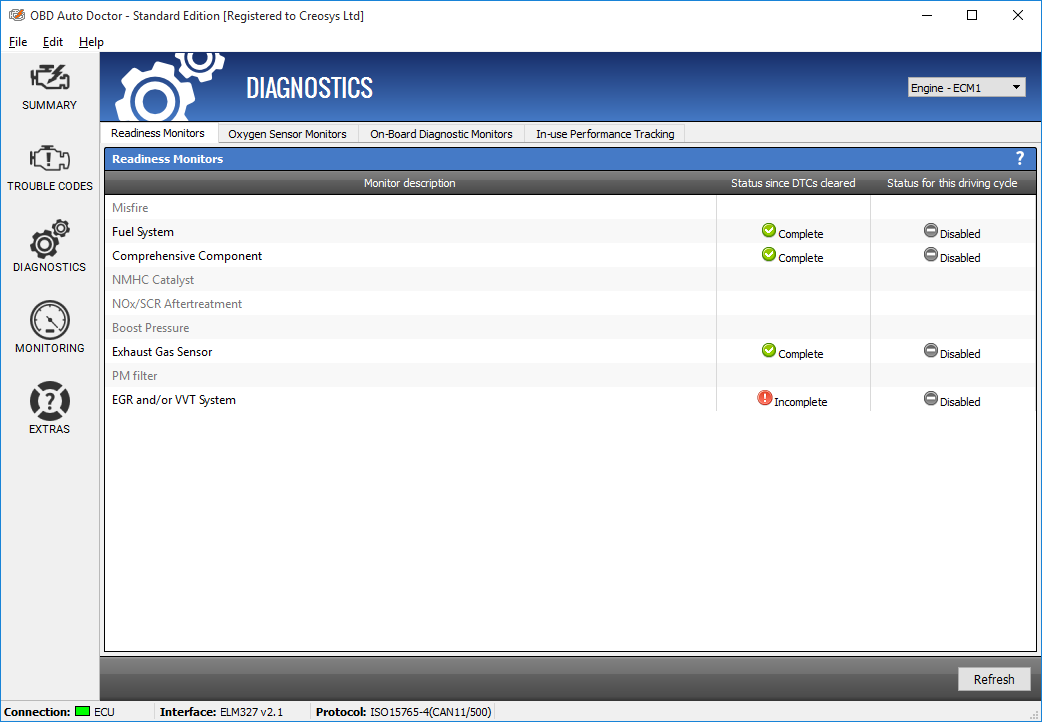The image size is (1042, 722).
Task: Click the ISO15765-4(CAN11/500) protocol text
Action: point(431,712)
